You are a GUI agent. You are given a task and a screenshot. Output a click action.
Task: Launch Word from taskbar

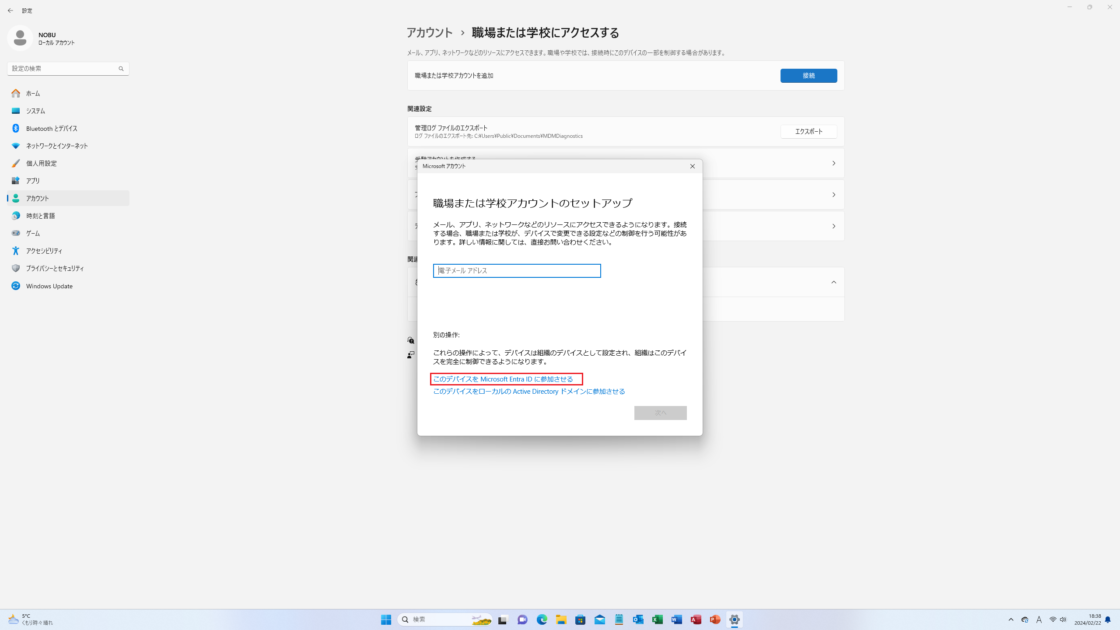pyautogui.click(x=676, y=619)
